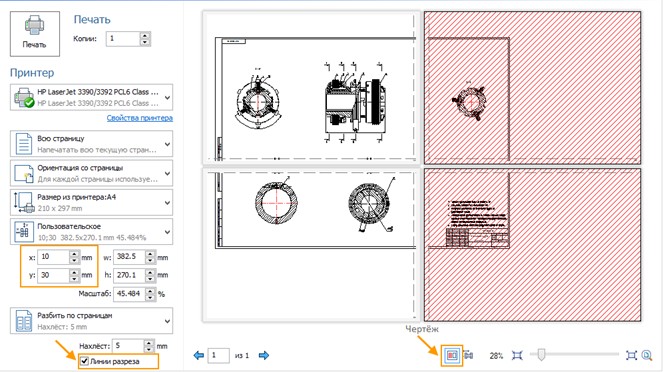Click the zoom-out fit icon left of slider
Viewport: 663px width, 372px height.
tap(517, 356)
